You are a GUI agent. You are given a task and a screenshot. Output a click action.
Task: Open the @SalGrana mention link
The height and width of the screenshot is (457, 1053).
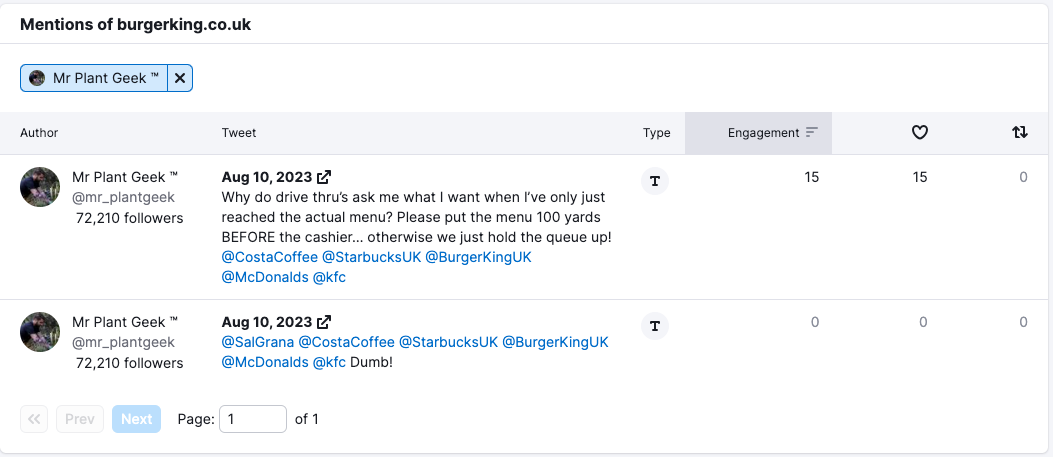pos(256,342)
